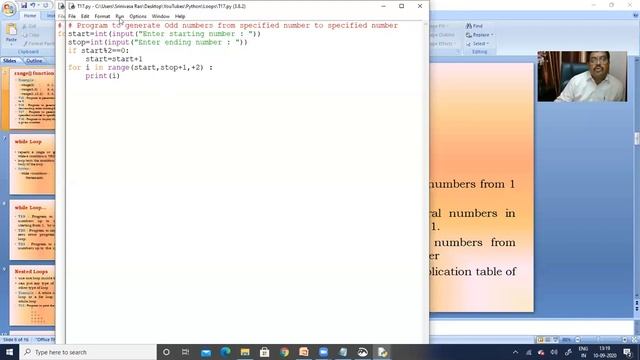Screen dimensions: 640x360
Task: Click the PowerPoint Help icon
Action: (636, 15)
